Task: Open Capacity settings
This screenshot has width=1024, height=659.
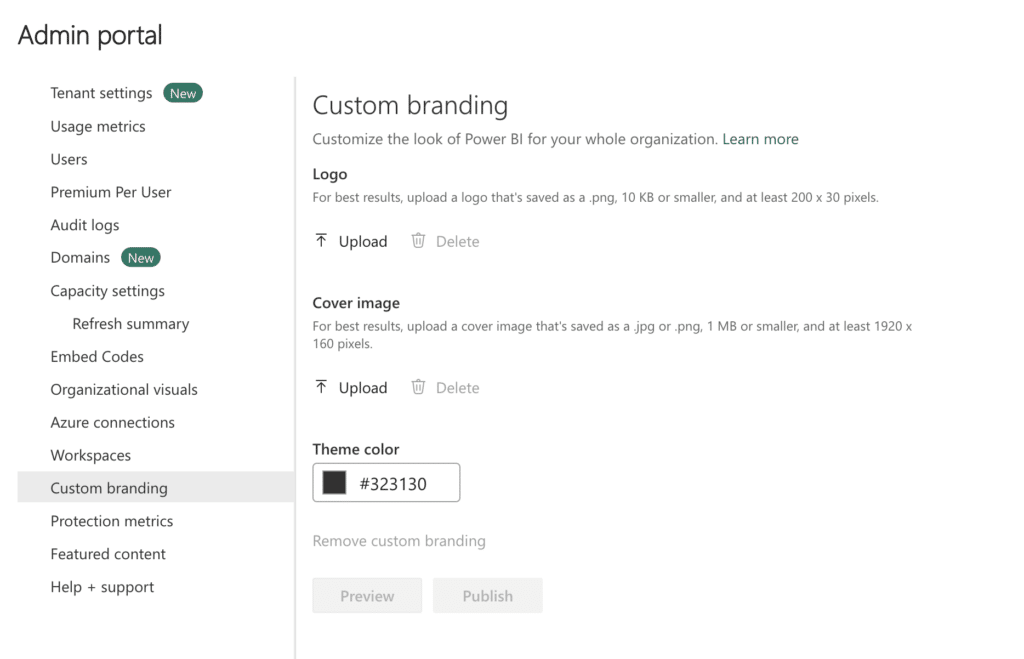Action: pos(107,291)
